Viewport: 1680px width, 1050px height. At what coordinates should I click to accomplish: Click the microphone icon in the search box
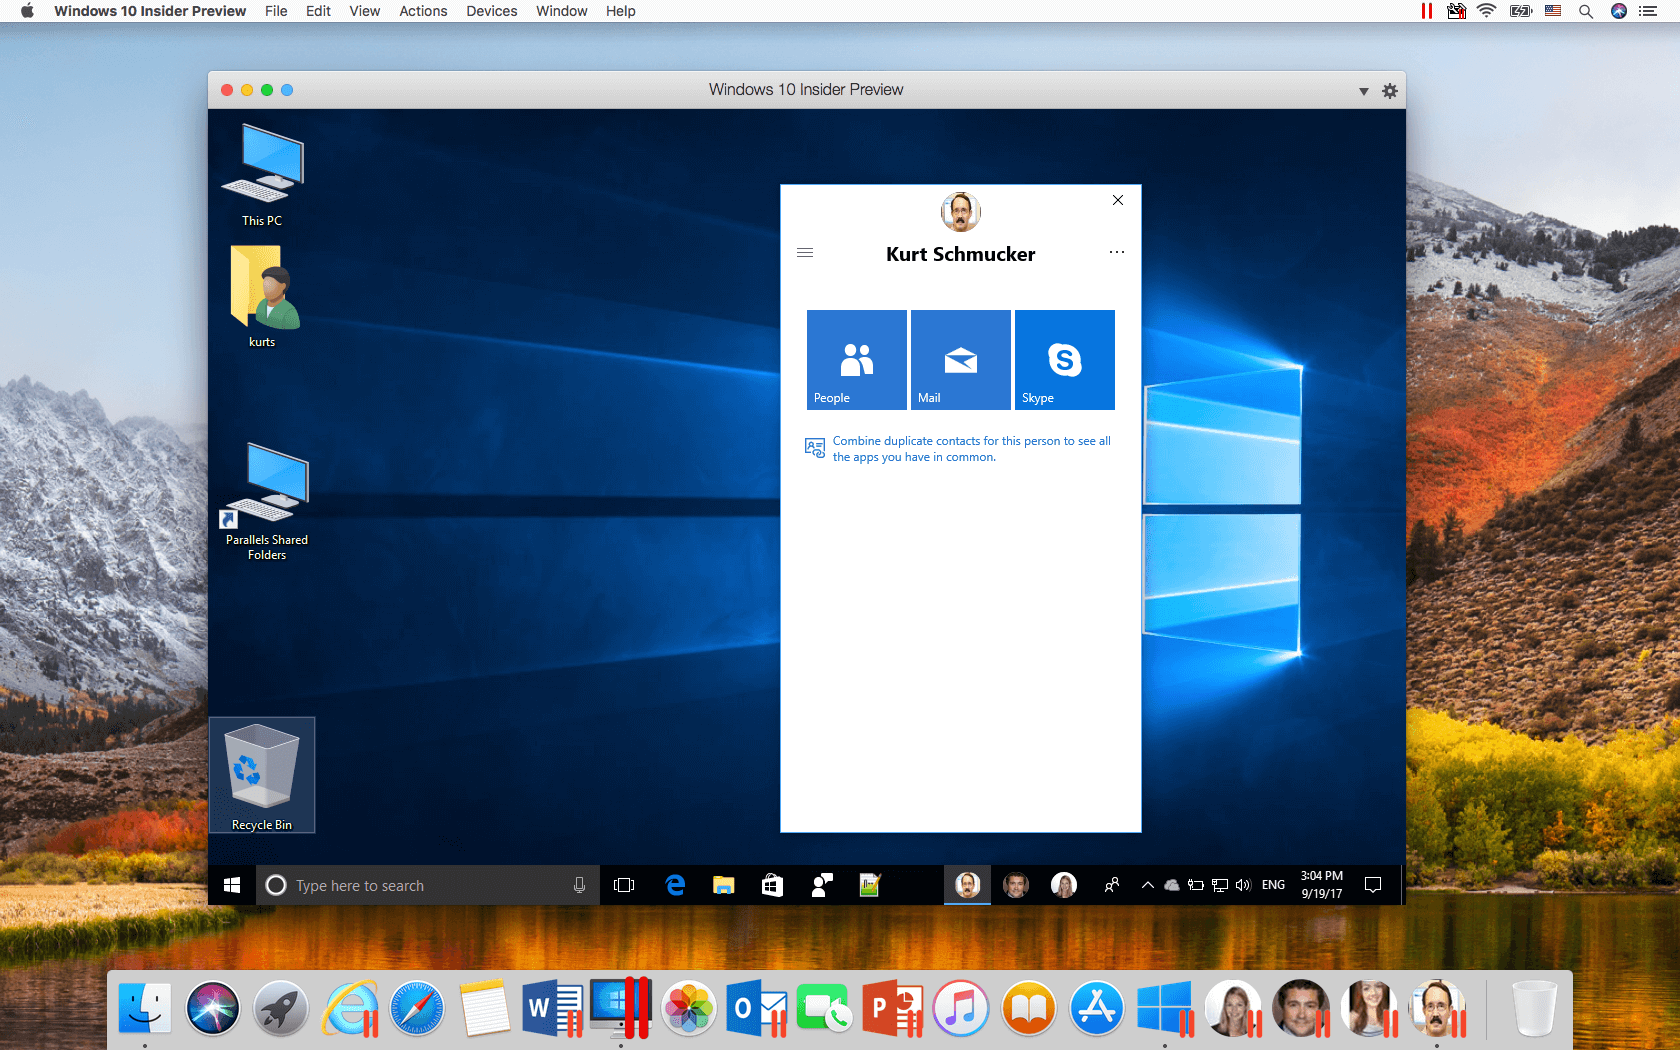point(579,885)
